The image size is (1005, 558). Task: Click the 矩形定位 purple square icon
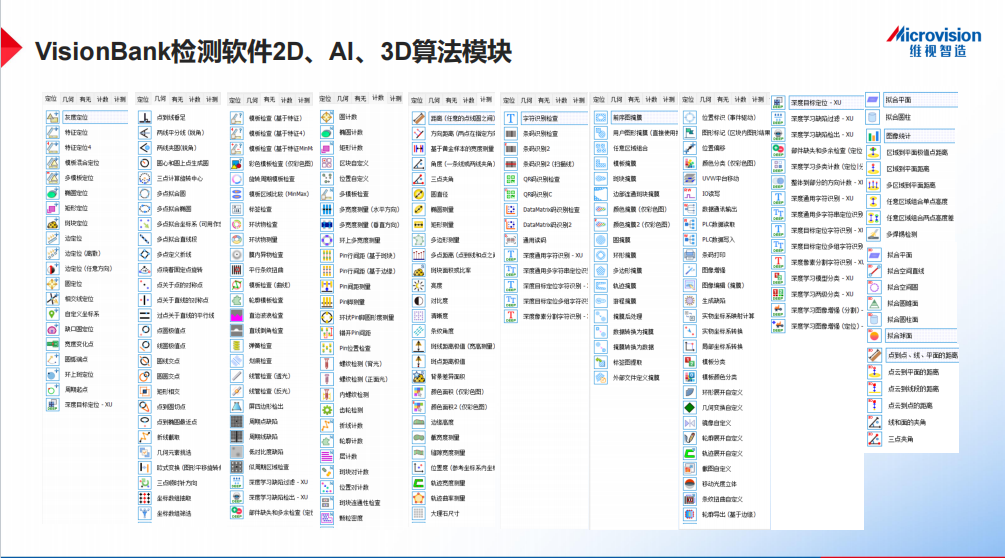point(53,208)
